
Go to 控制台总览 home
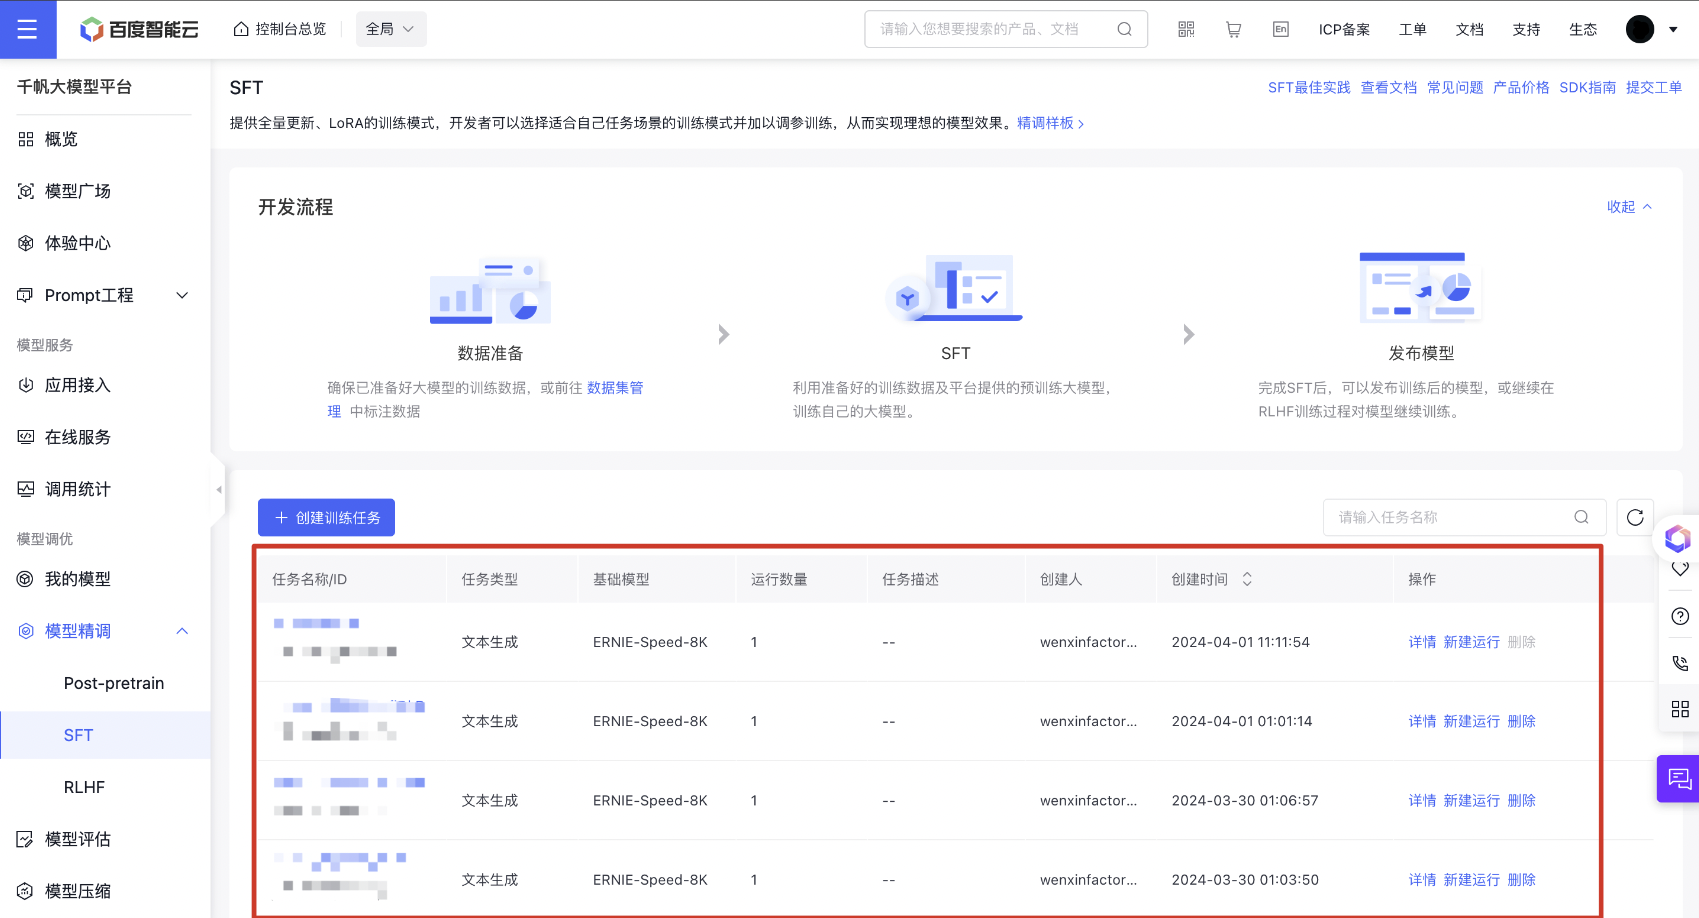pos(280,29)
